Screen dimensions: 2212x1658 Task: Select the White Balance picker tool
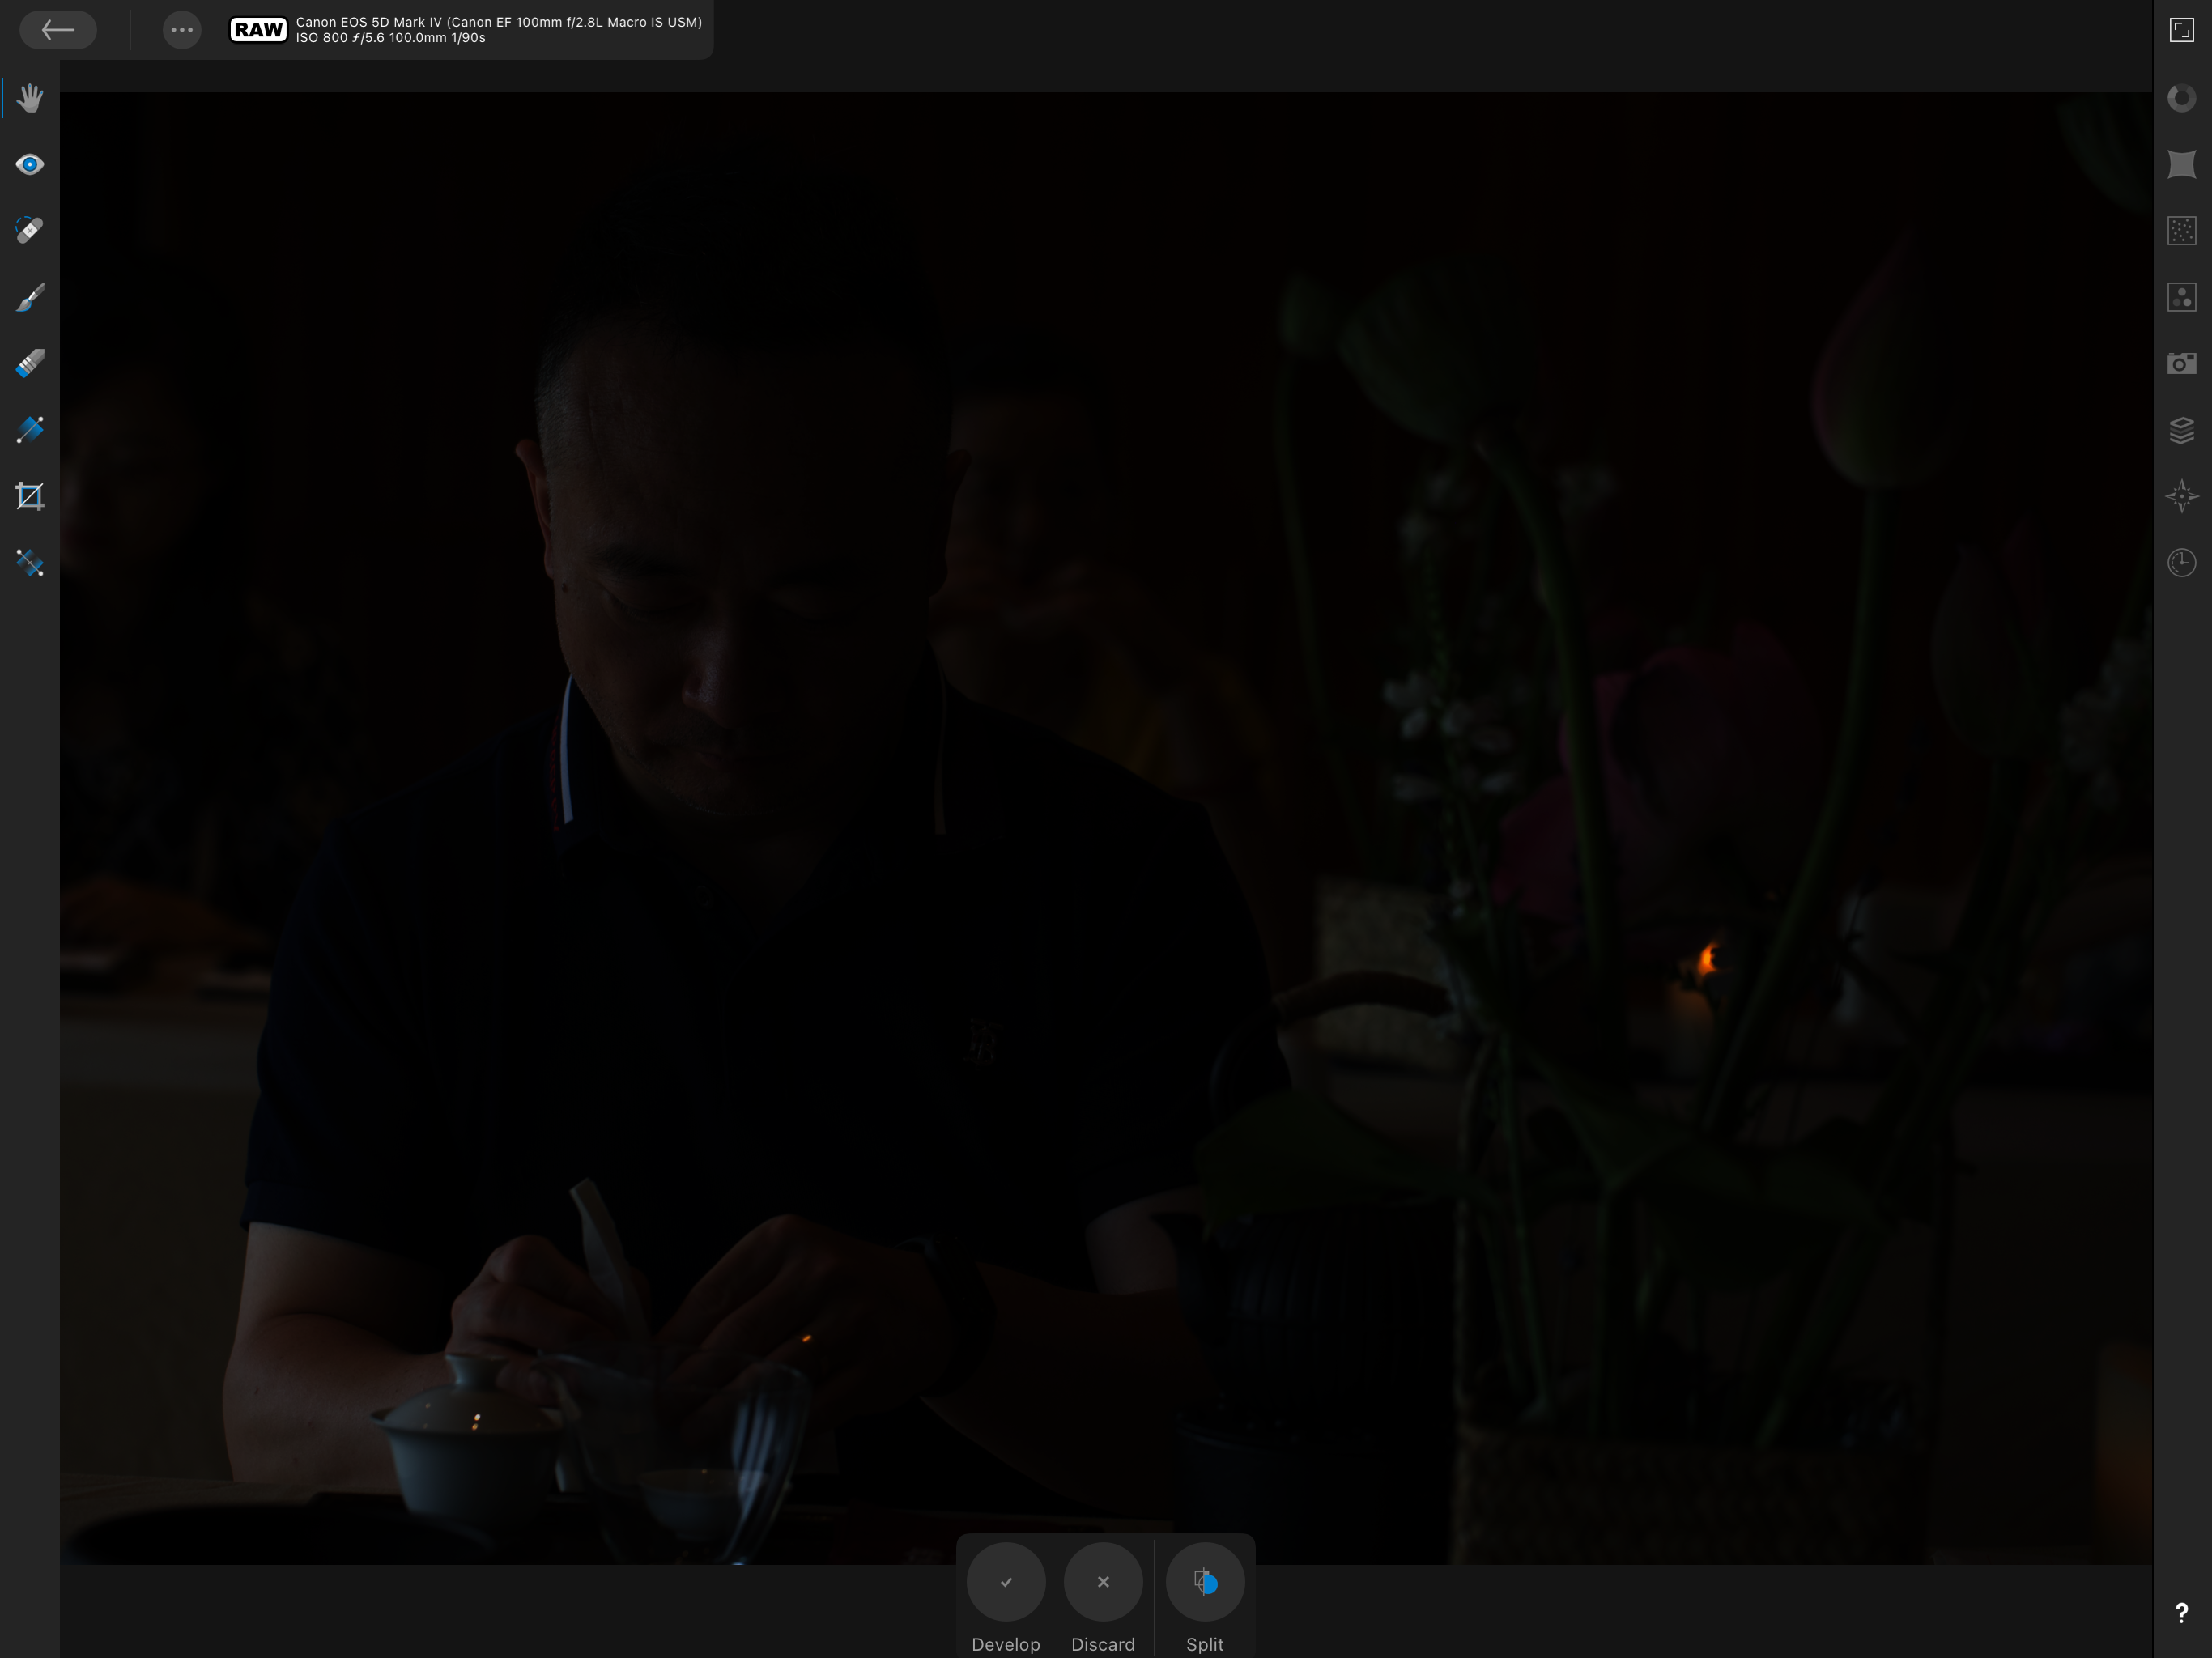30,563
